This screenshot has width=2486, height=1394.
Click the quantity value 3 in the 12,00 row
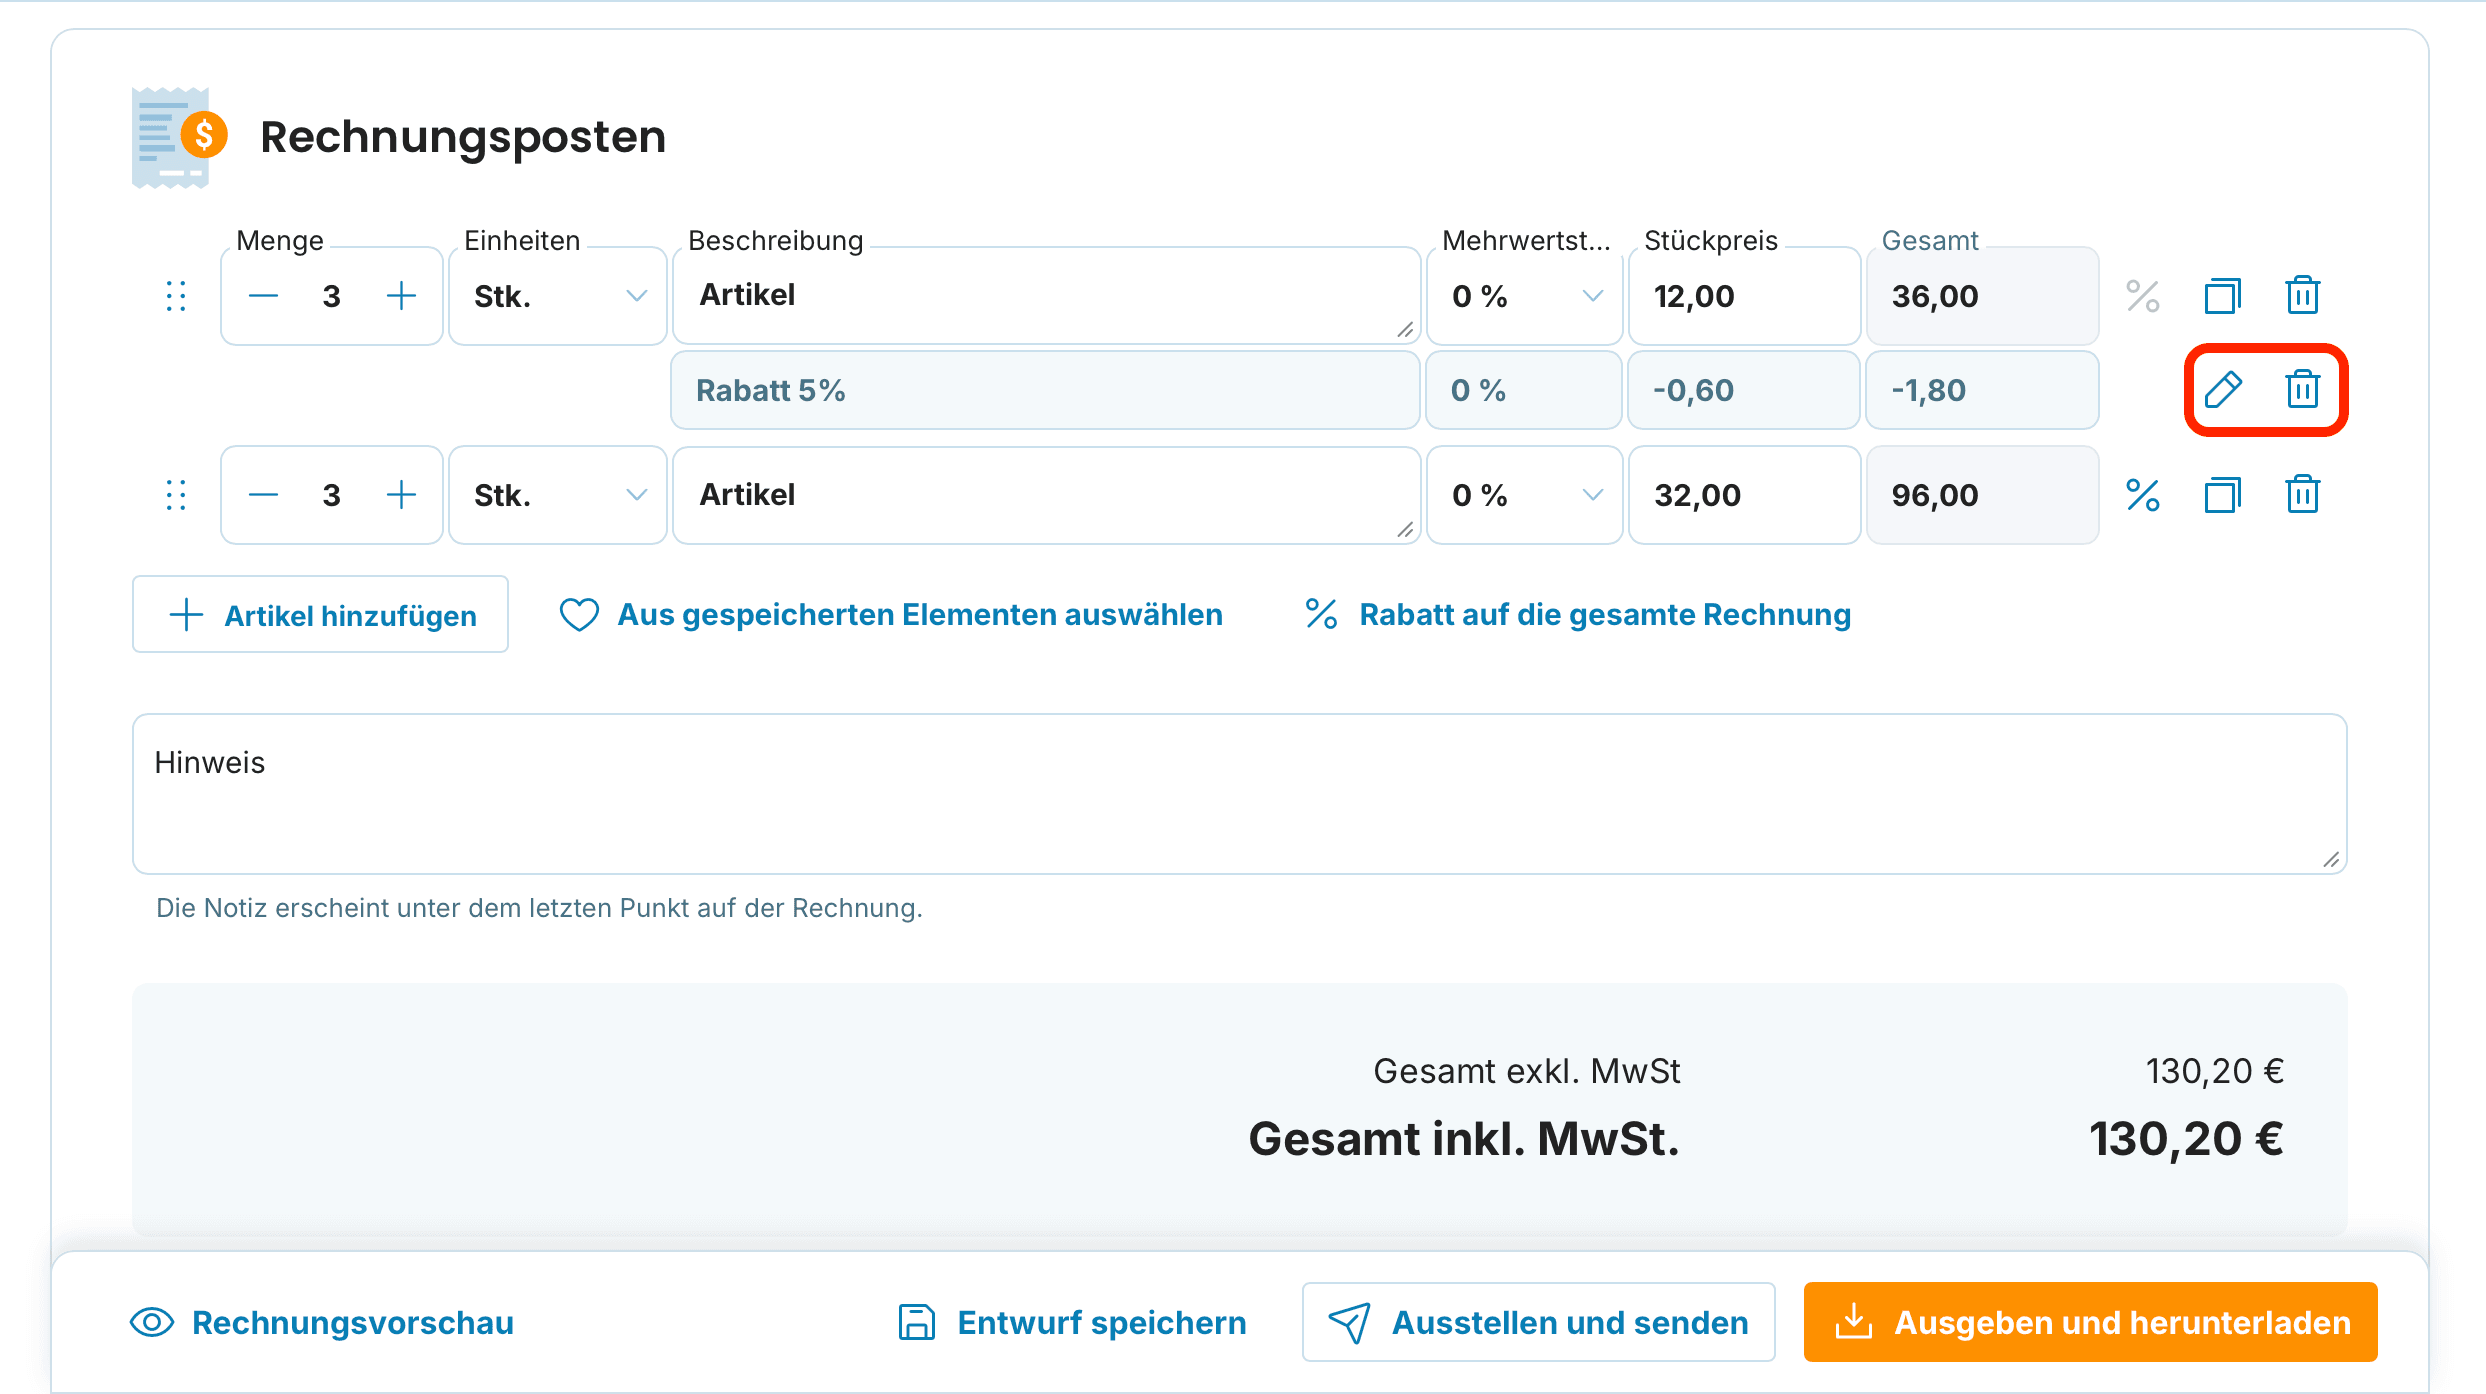click(332, 296)
